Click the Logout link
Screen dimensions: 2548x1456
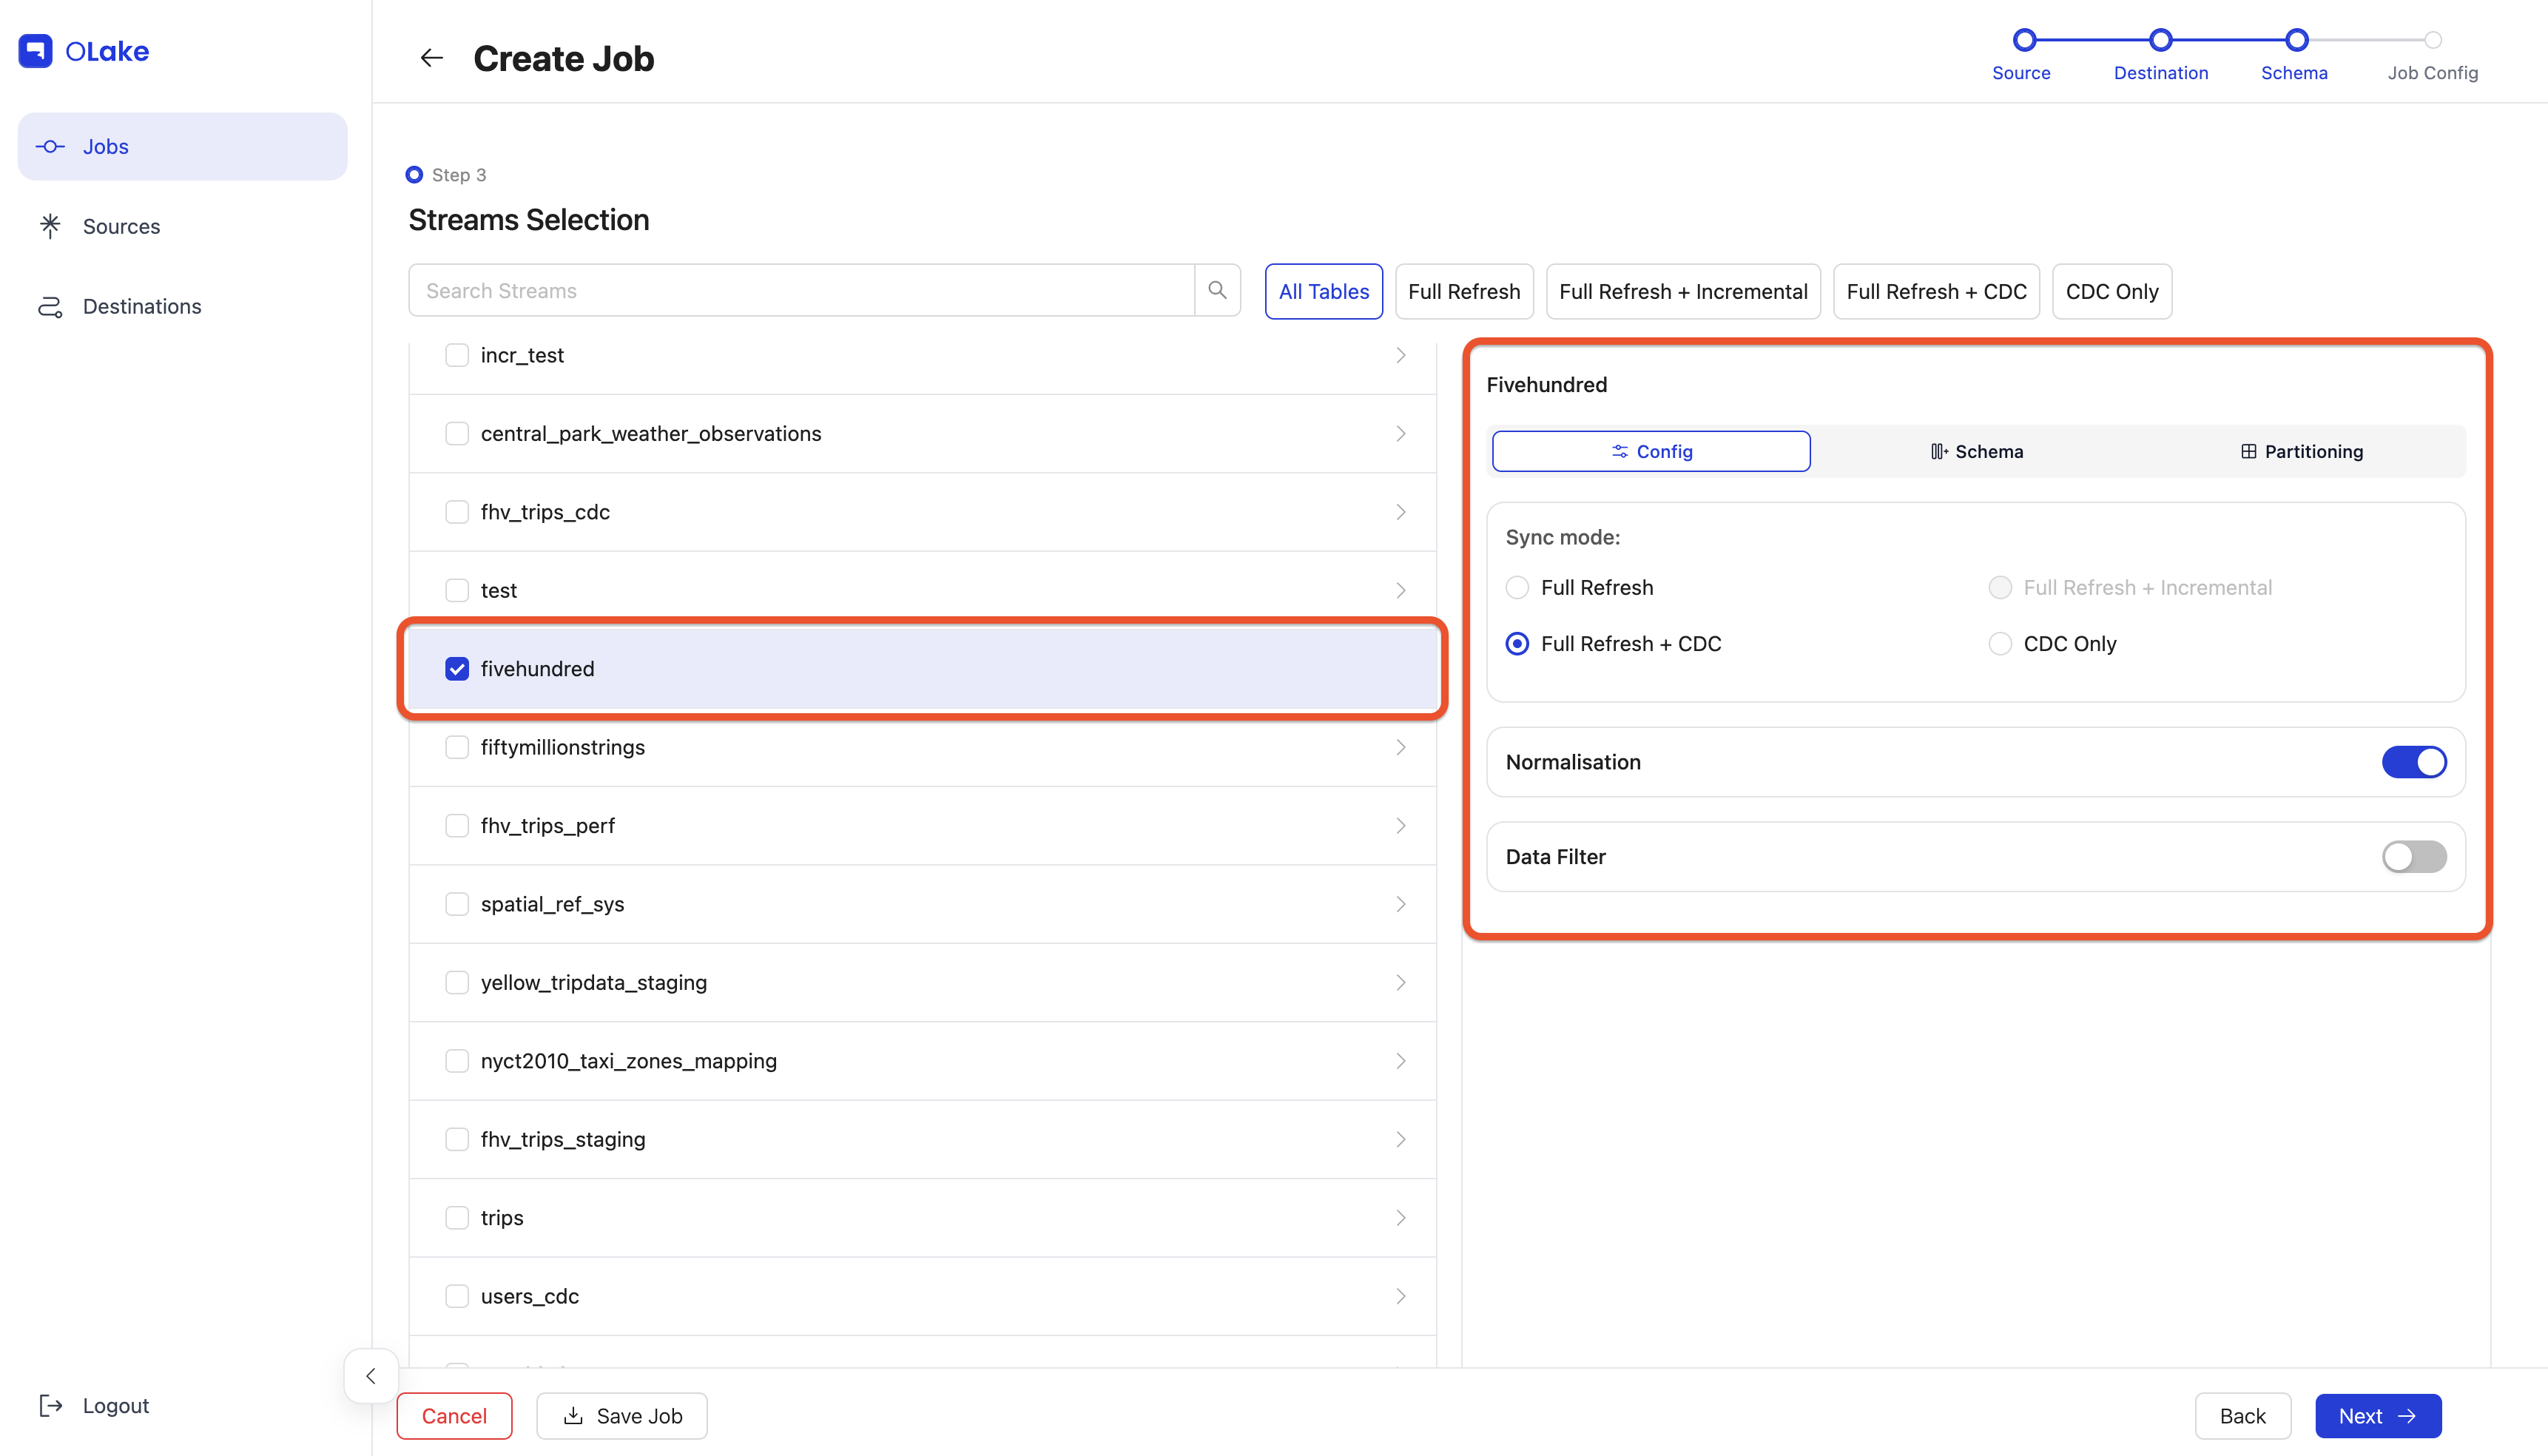pyautogui.click(x=115, y=1405)
